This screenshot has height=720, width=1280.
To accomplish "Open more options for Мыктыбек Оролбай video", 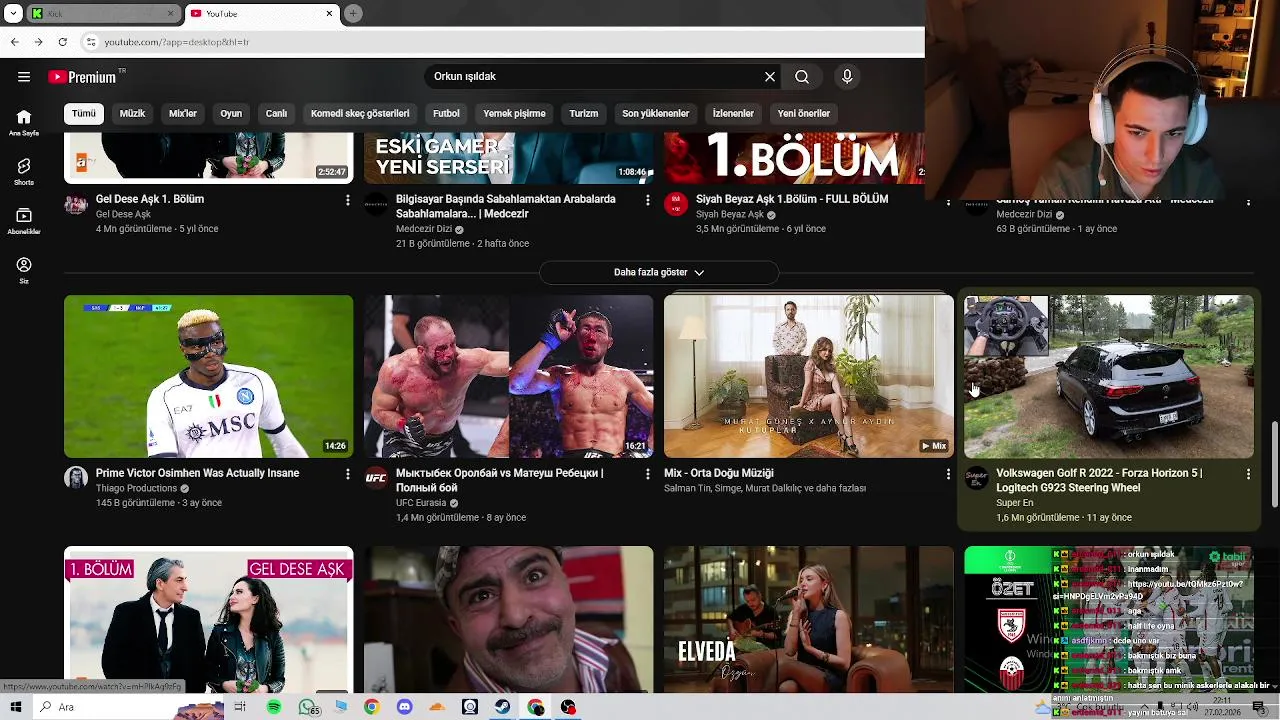I will tap(647, 474).
